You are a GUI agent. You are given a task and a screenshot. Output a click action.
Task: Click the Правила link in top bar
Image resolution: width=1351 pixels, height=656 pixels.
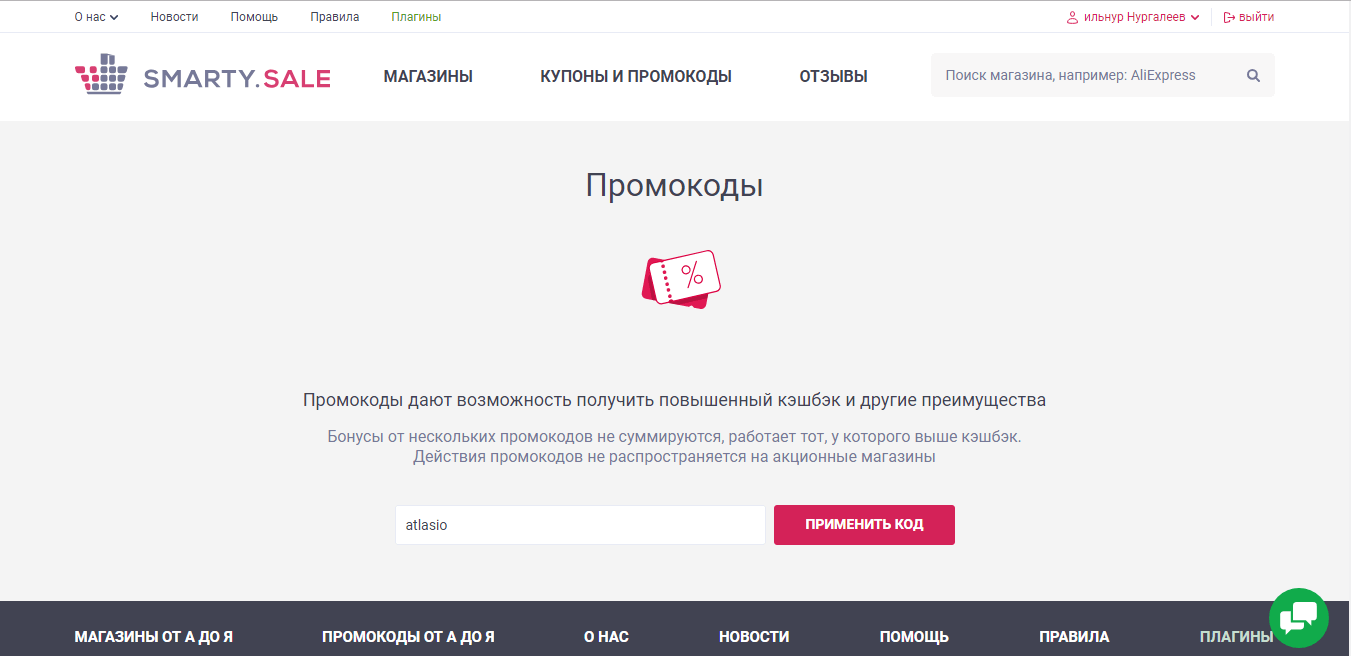point(335,17)
